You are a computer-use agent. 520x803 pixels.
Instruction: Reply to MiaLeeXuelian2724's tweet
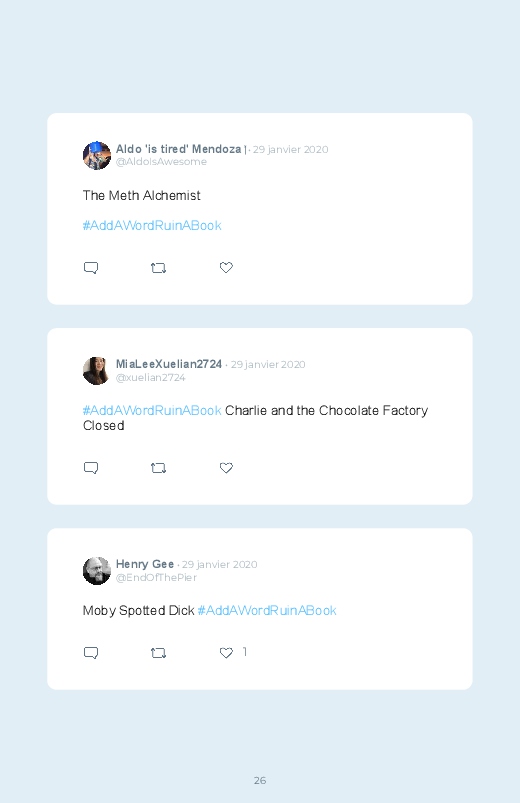(x=91, y=468)
